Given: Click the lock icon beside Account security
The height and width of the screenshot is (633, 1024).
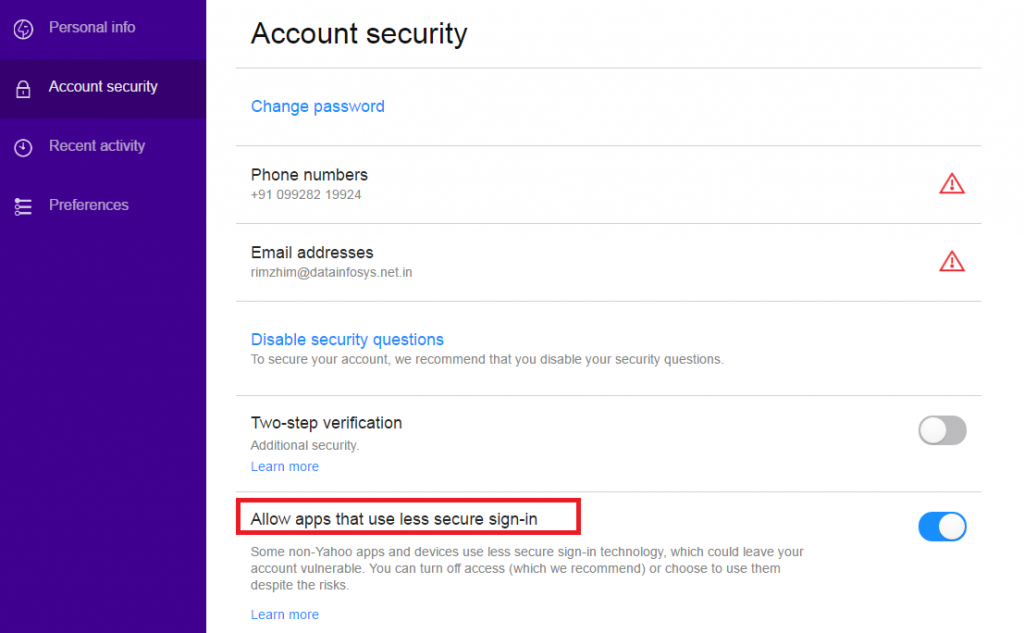Looking at the screenshot, I should click(x=23, y=89).
